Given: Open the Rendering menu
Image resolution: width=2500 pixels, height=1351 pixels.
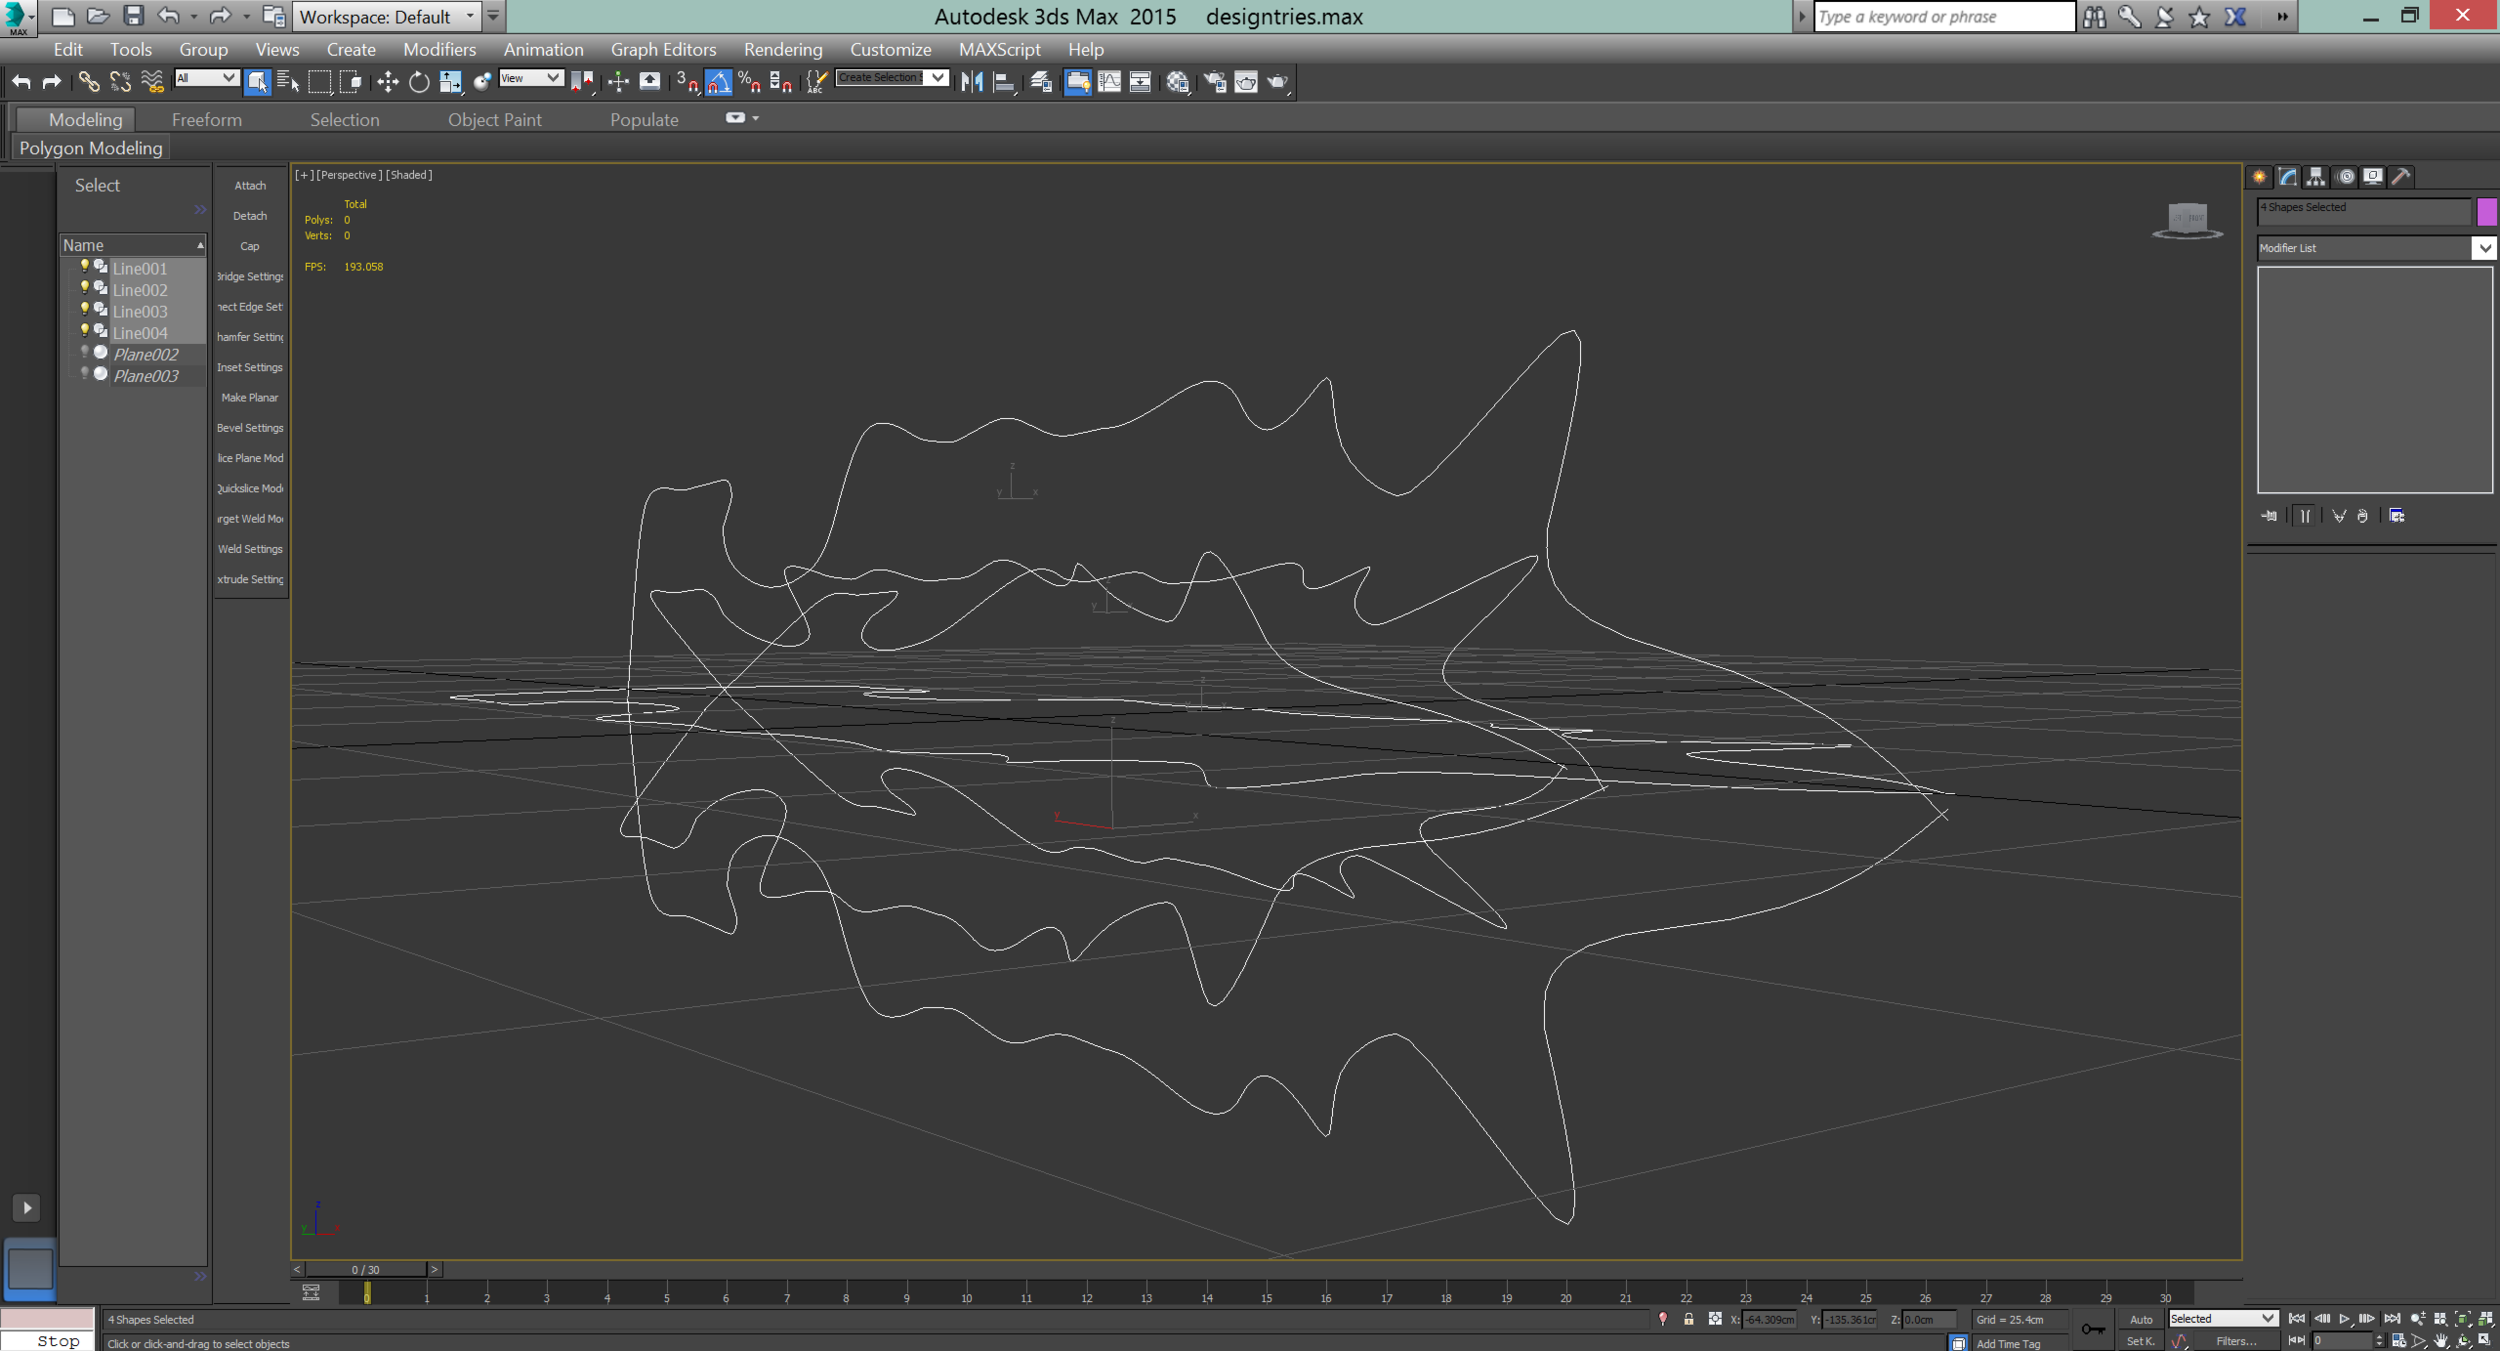Looking at the screenshot, I should (782, 49).
